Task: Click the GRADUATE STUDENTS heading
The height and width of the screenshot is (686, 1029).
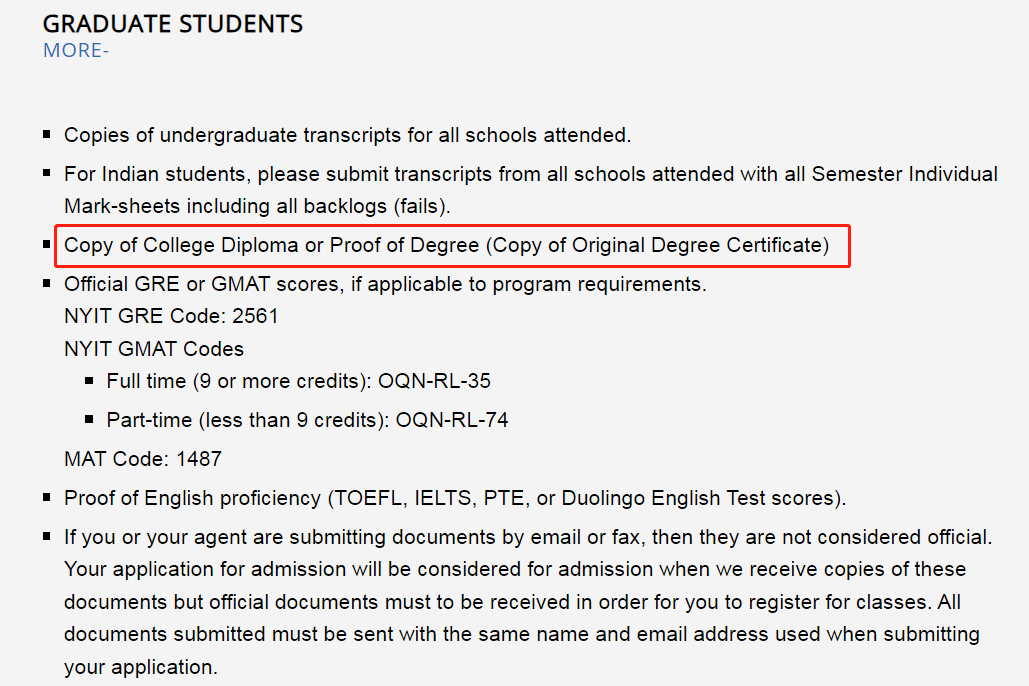Action: [x=173, y=24]
